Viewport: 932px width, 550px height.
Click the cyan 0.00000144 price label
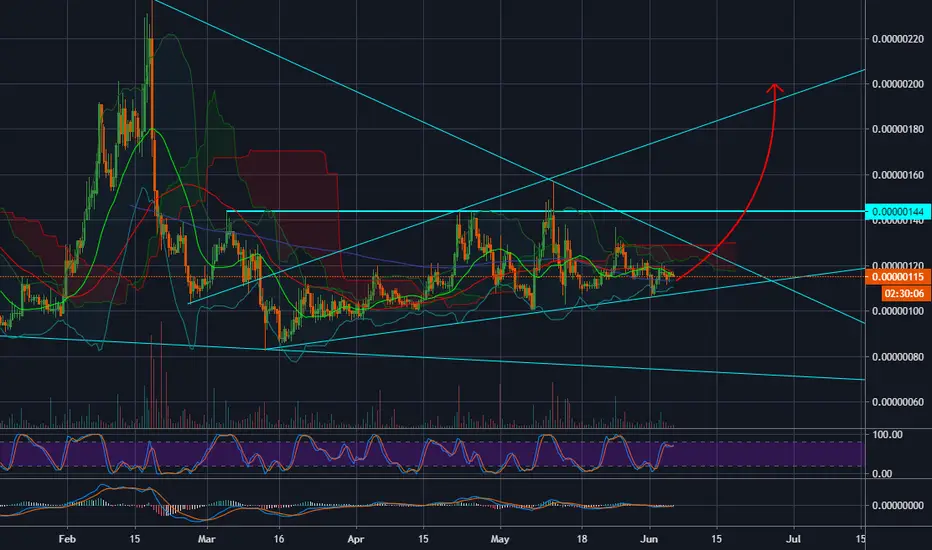point(898,212)
